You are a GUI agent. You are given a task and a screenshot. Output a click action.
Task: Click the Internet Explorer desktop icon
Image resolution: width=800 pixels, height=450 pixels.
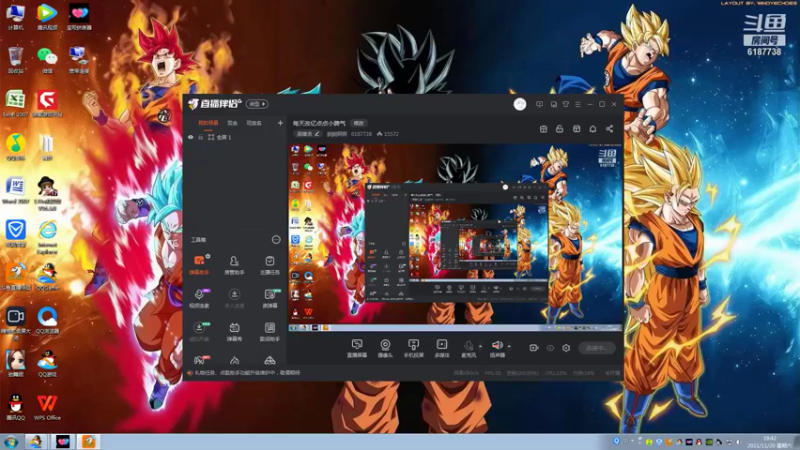coord(47,237)
